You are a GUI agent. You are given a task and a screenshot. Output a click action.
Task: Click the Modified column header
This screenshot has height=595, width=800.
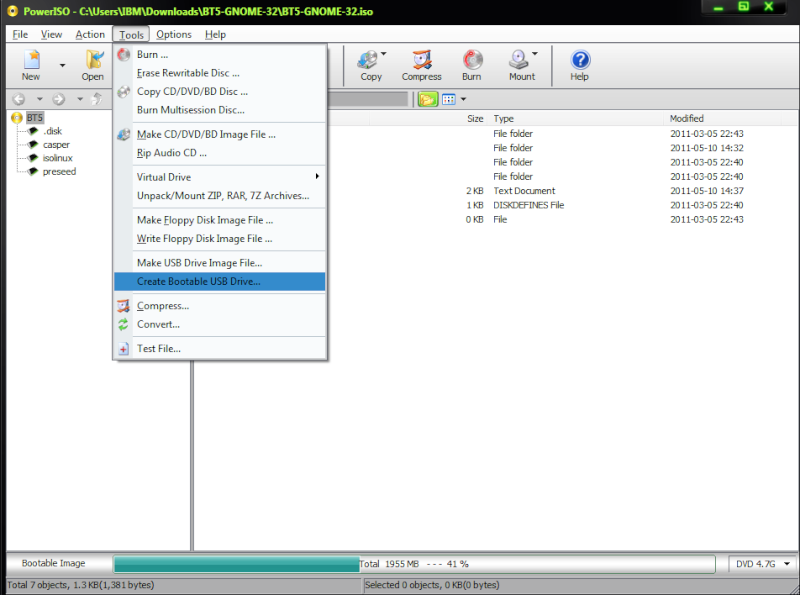687,118
